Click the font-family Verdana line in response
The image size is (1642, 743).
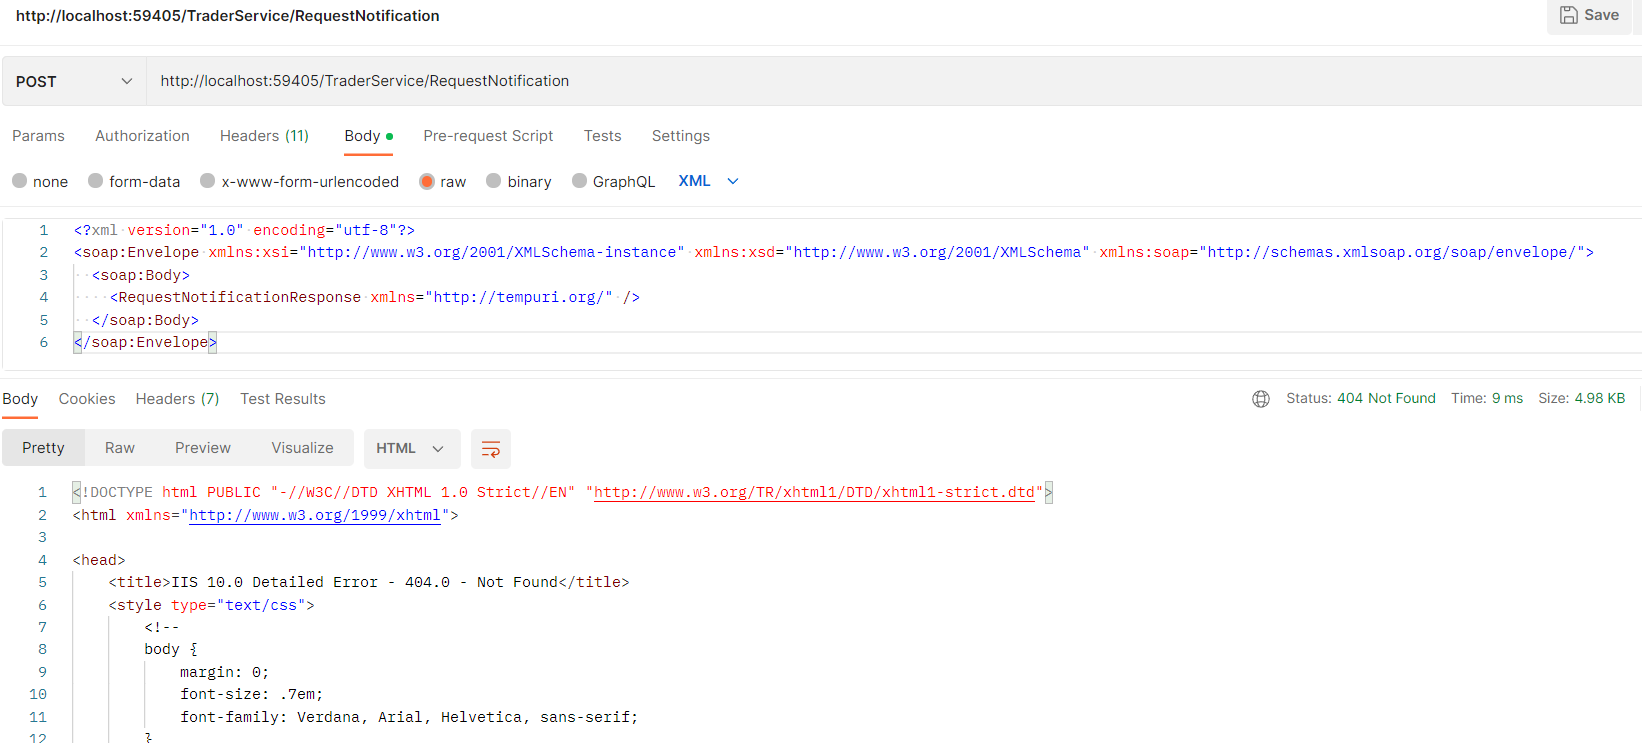coord(409,717)
